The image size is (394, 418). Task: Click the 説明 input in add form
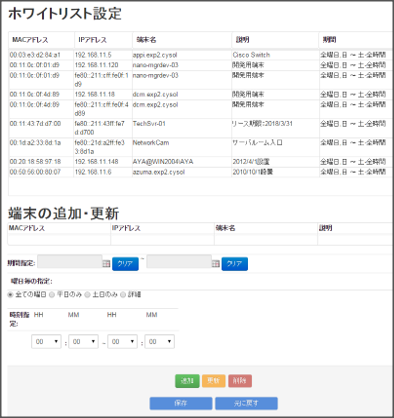pos(355,240)
